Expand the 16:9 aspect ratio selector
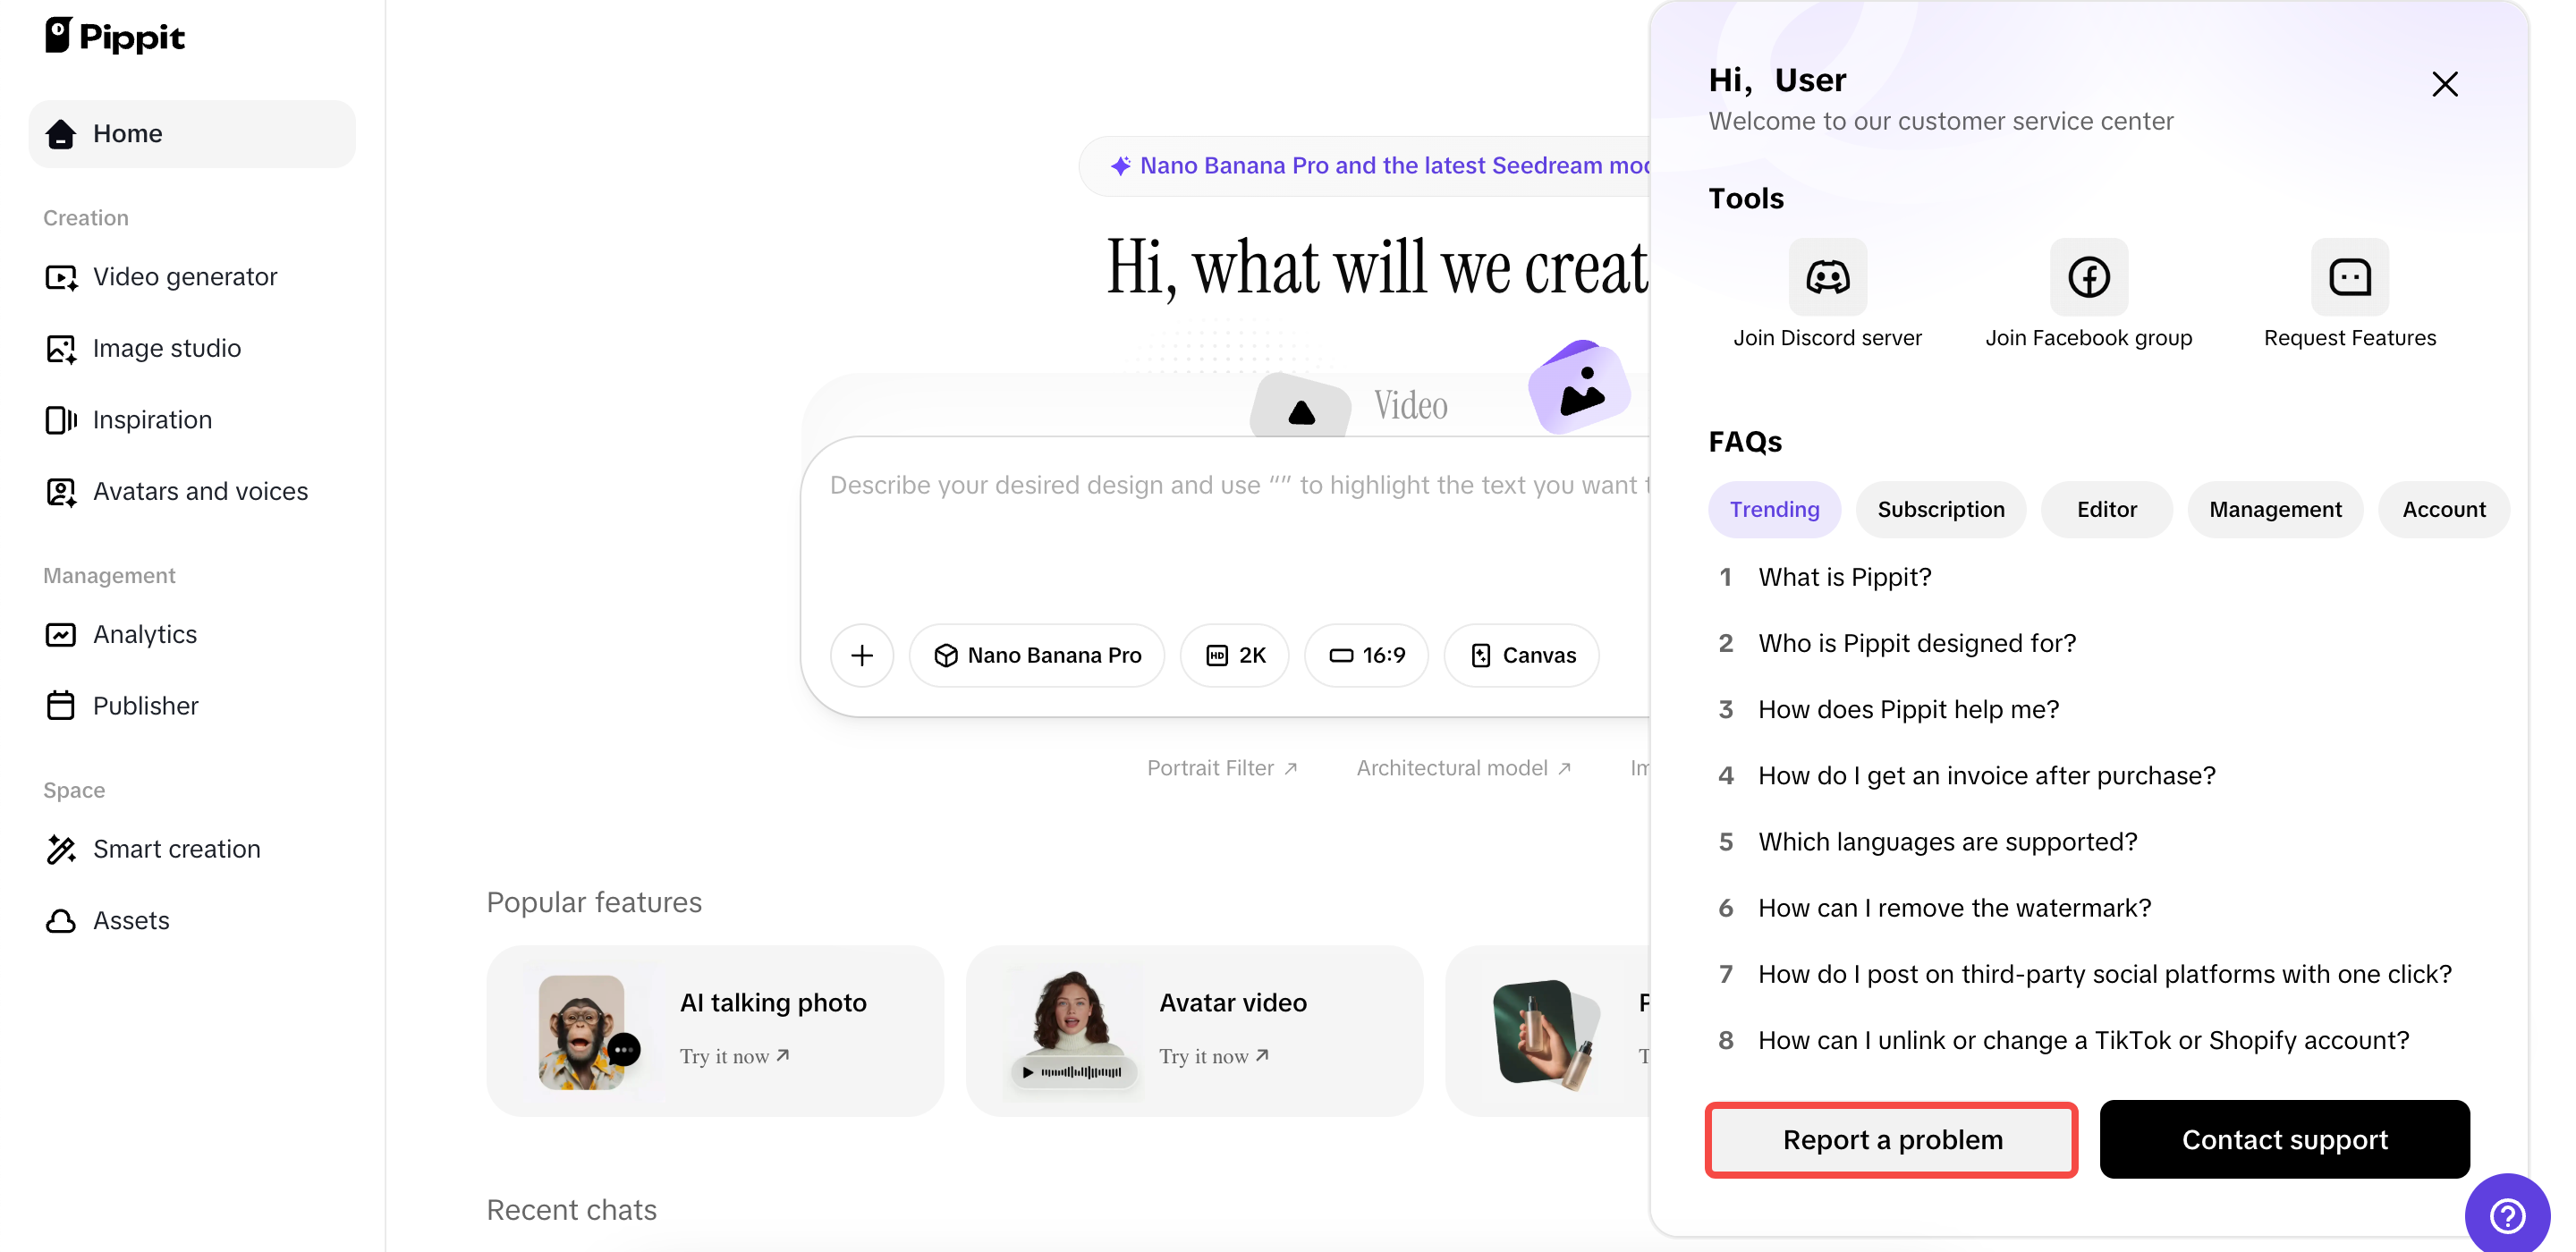2576x1252 pixels. click(x=1366, y=655)
